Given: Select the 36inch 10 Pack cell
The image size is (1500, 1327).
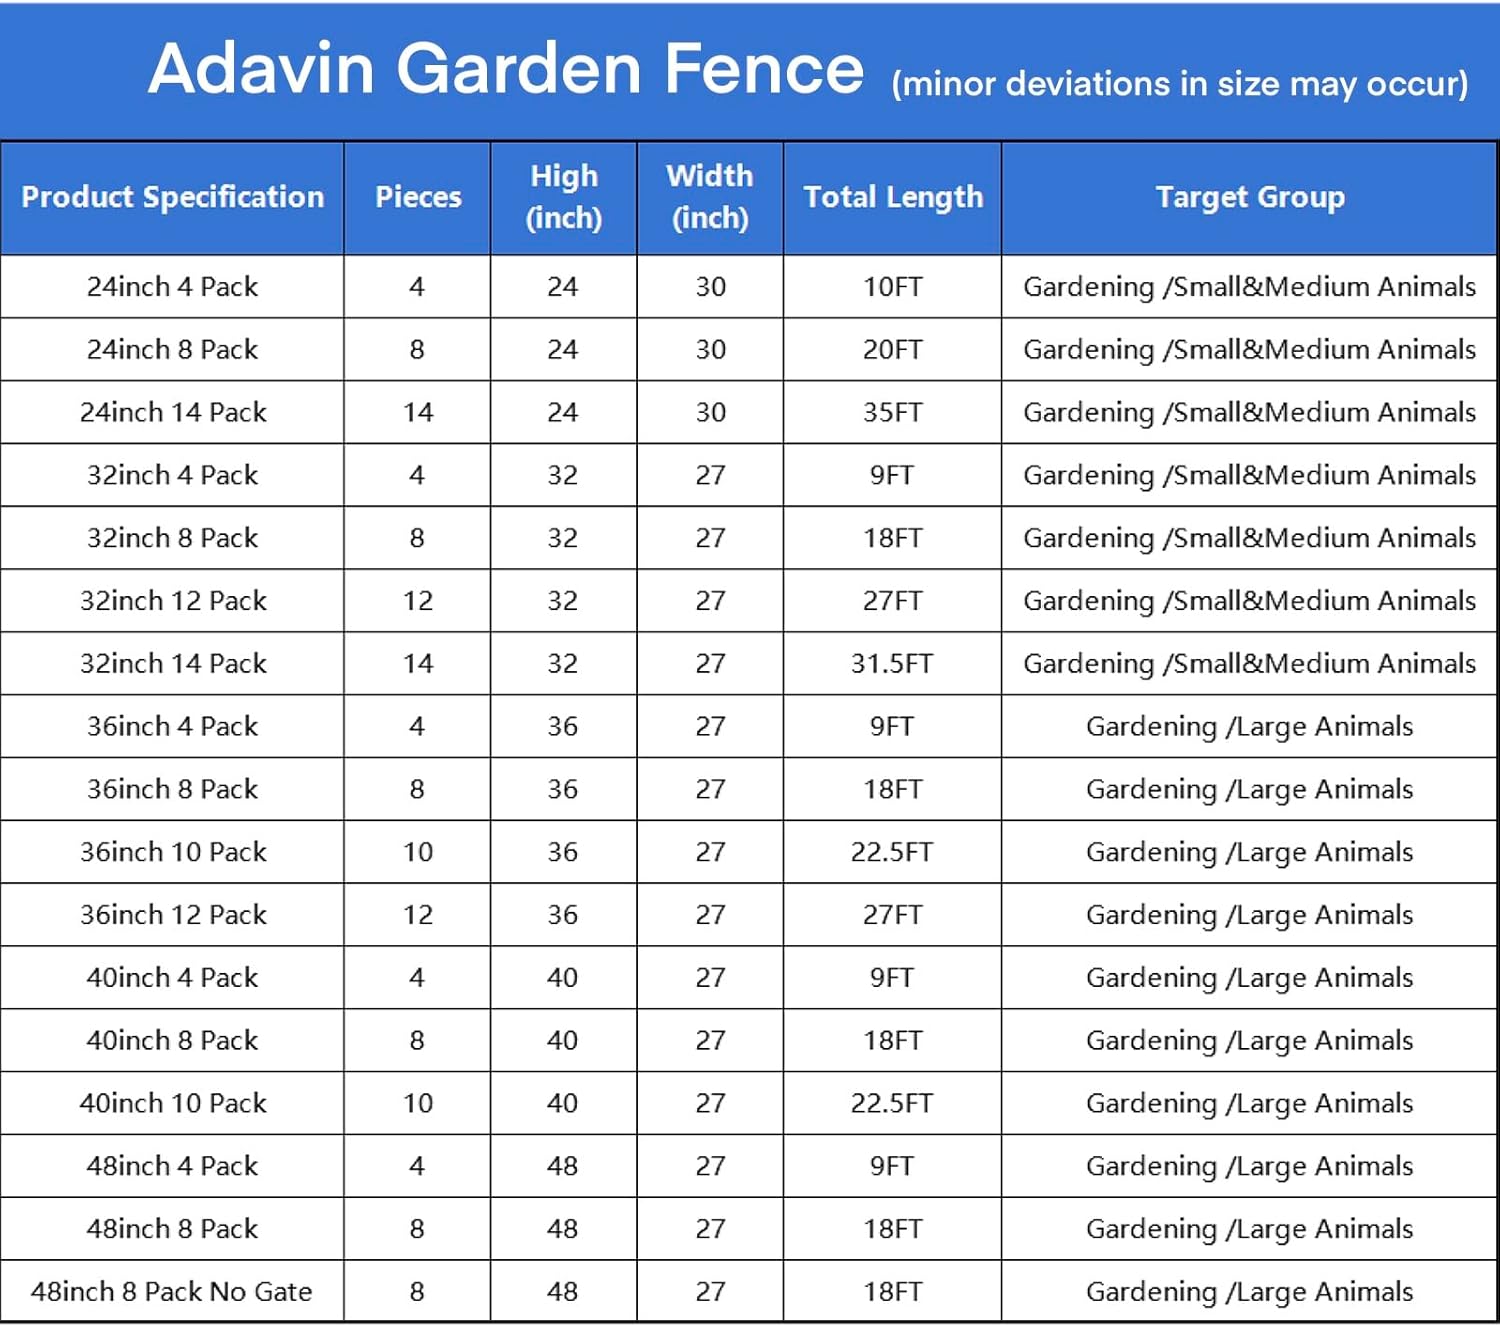Looking at the screenshot, I should 172,852.
